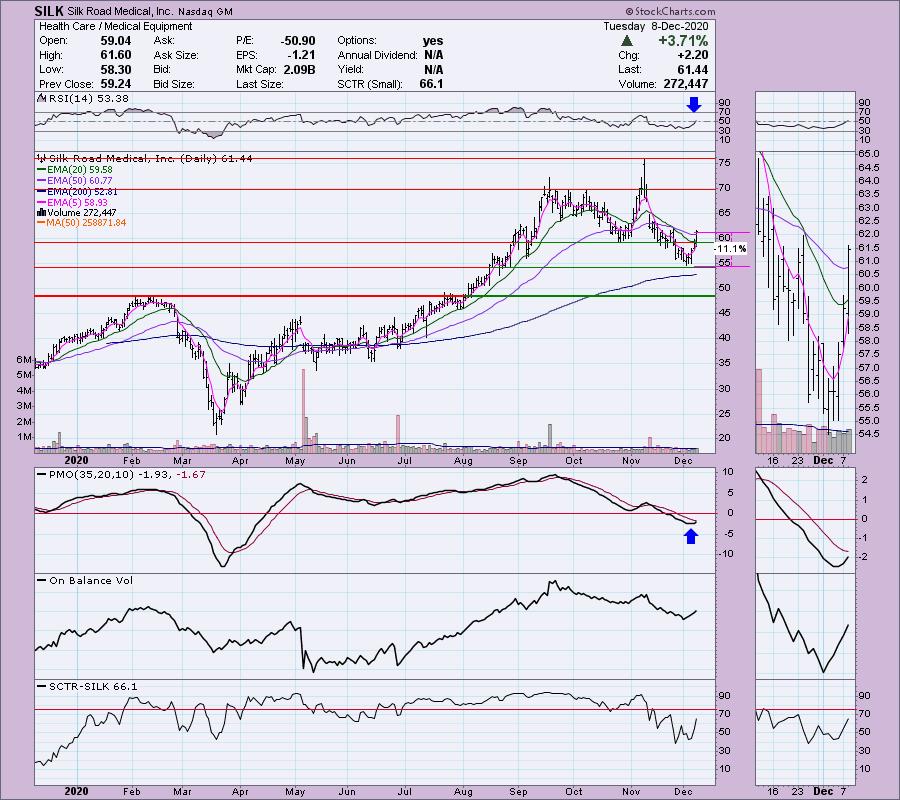This screenshot has height=800, width=900.
Task: Click the High value 61.60
Action: 116,55
